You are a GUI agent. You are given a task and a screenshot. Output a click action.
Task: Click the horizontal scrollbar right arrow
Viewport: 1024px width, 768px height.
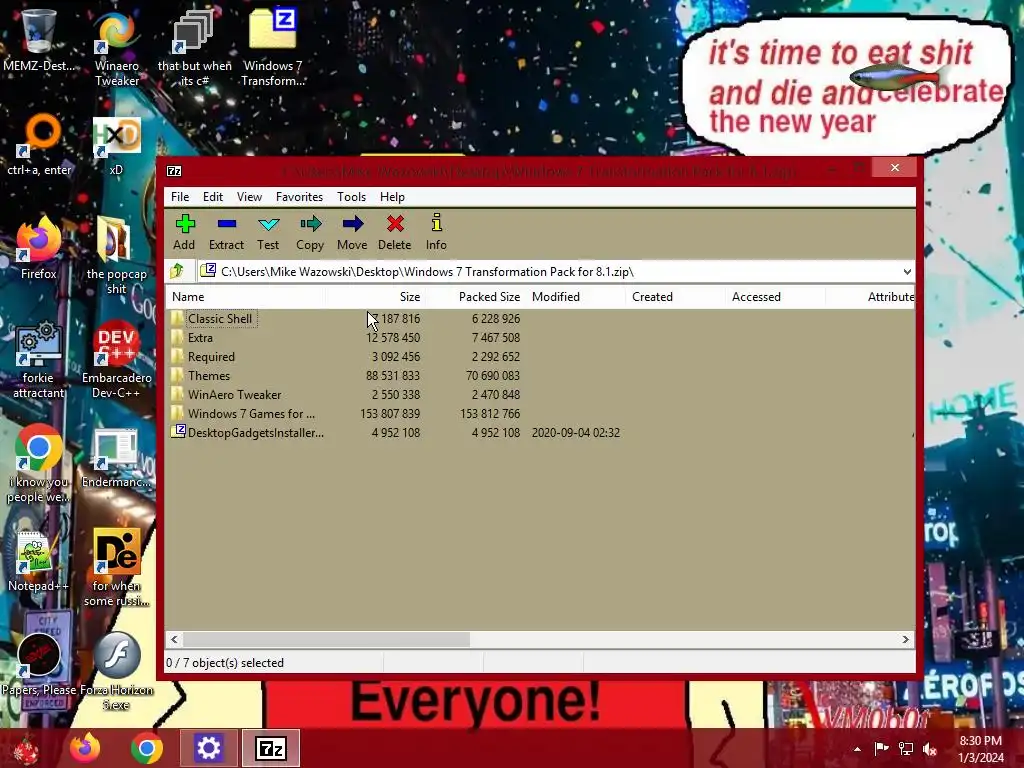906,639
